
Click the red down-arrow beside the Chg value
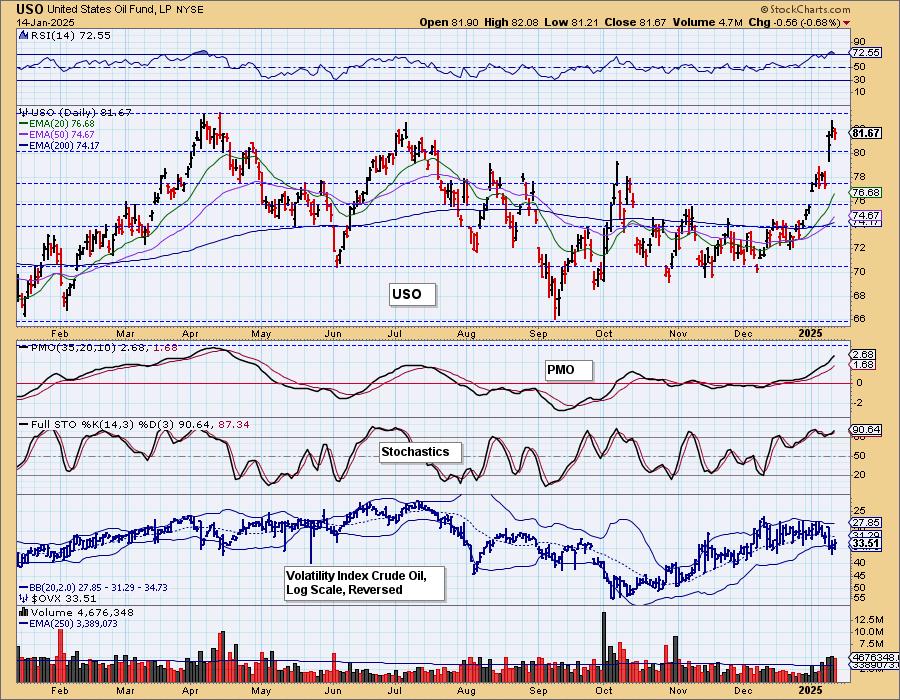pyautogui.click(x=847, y=23)
